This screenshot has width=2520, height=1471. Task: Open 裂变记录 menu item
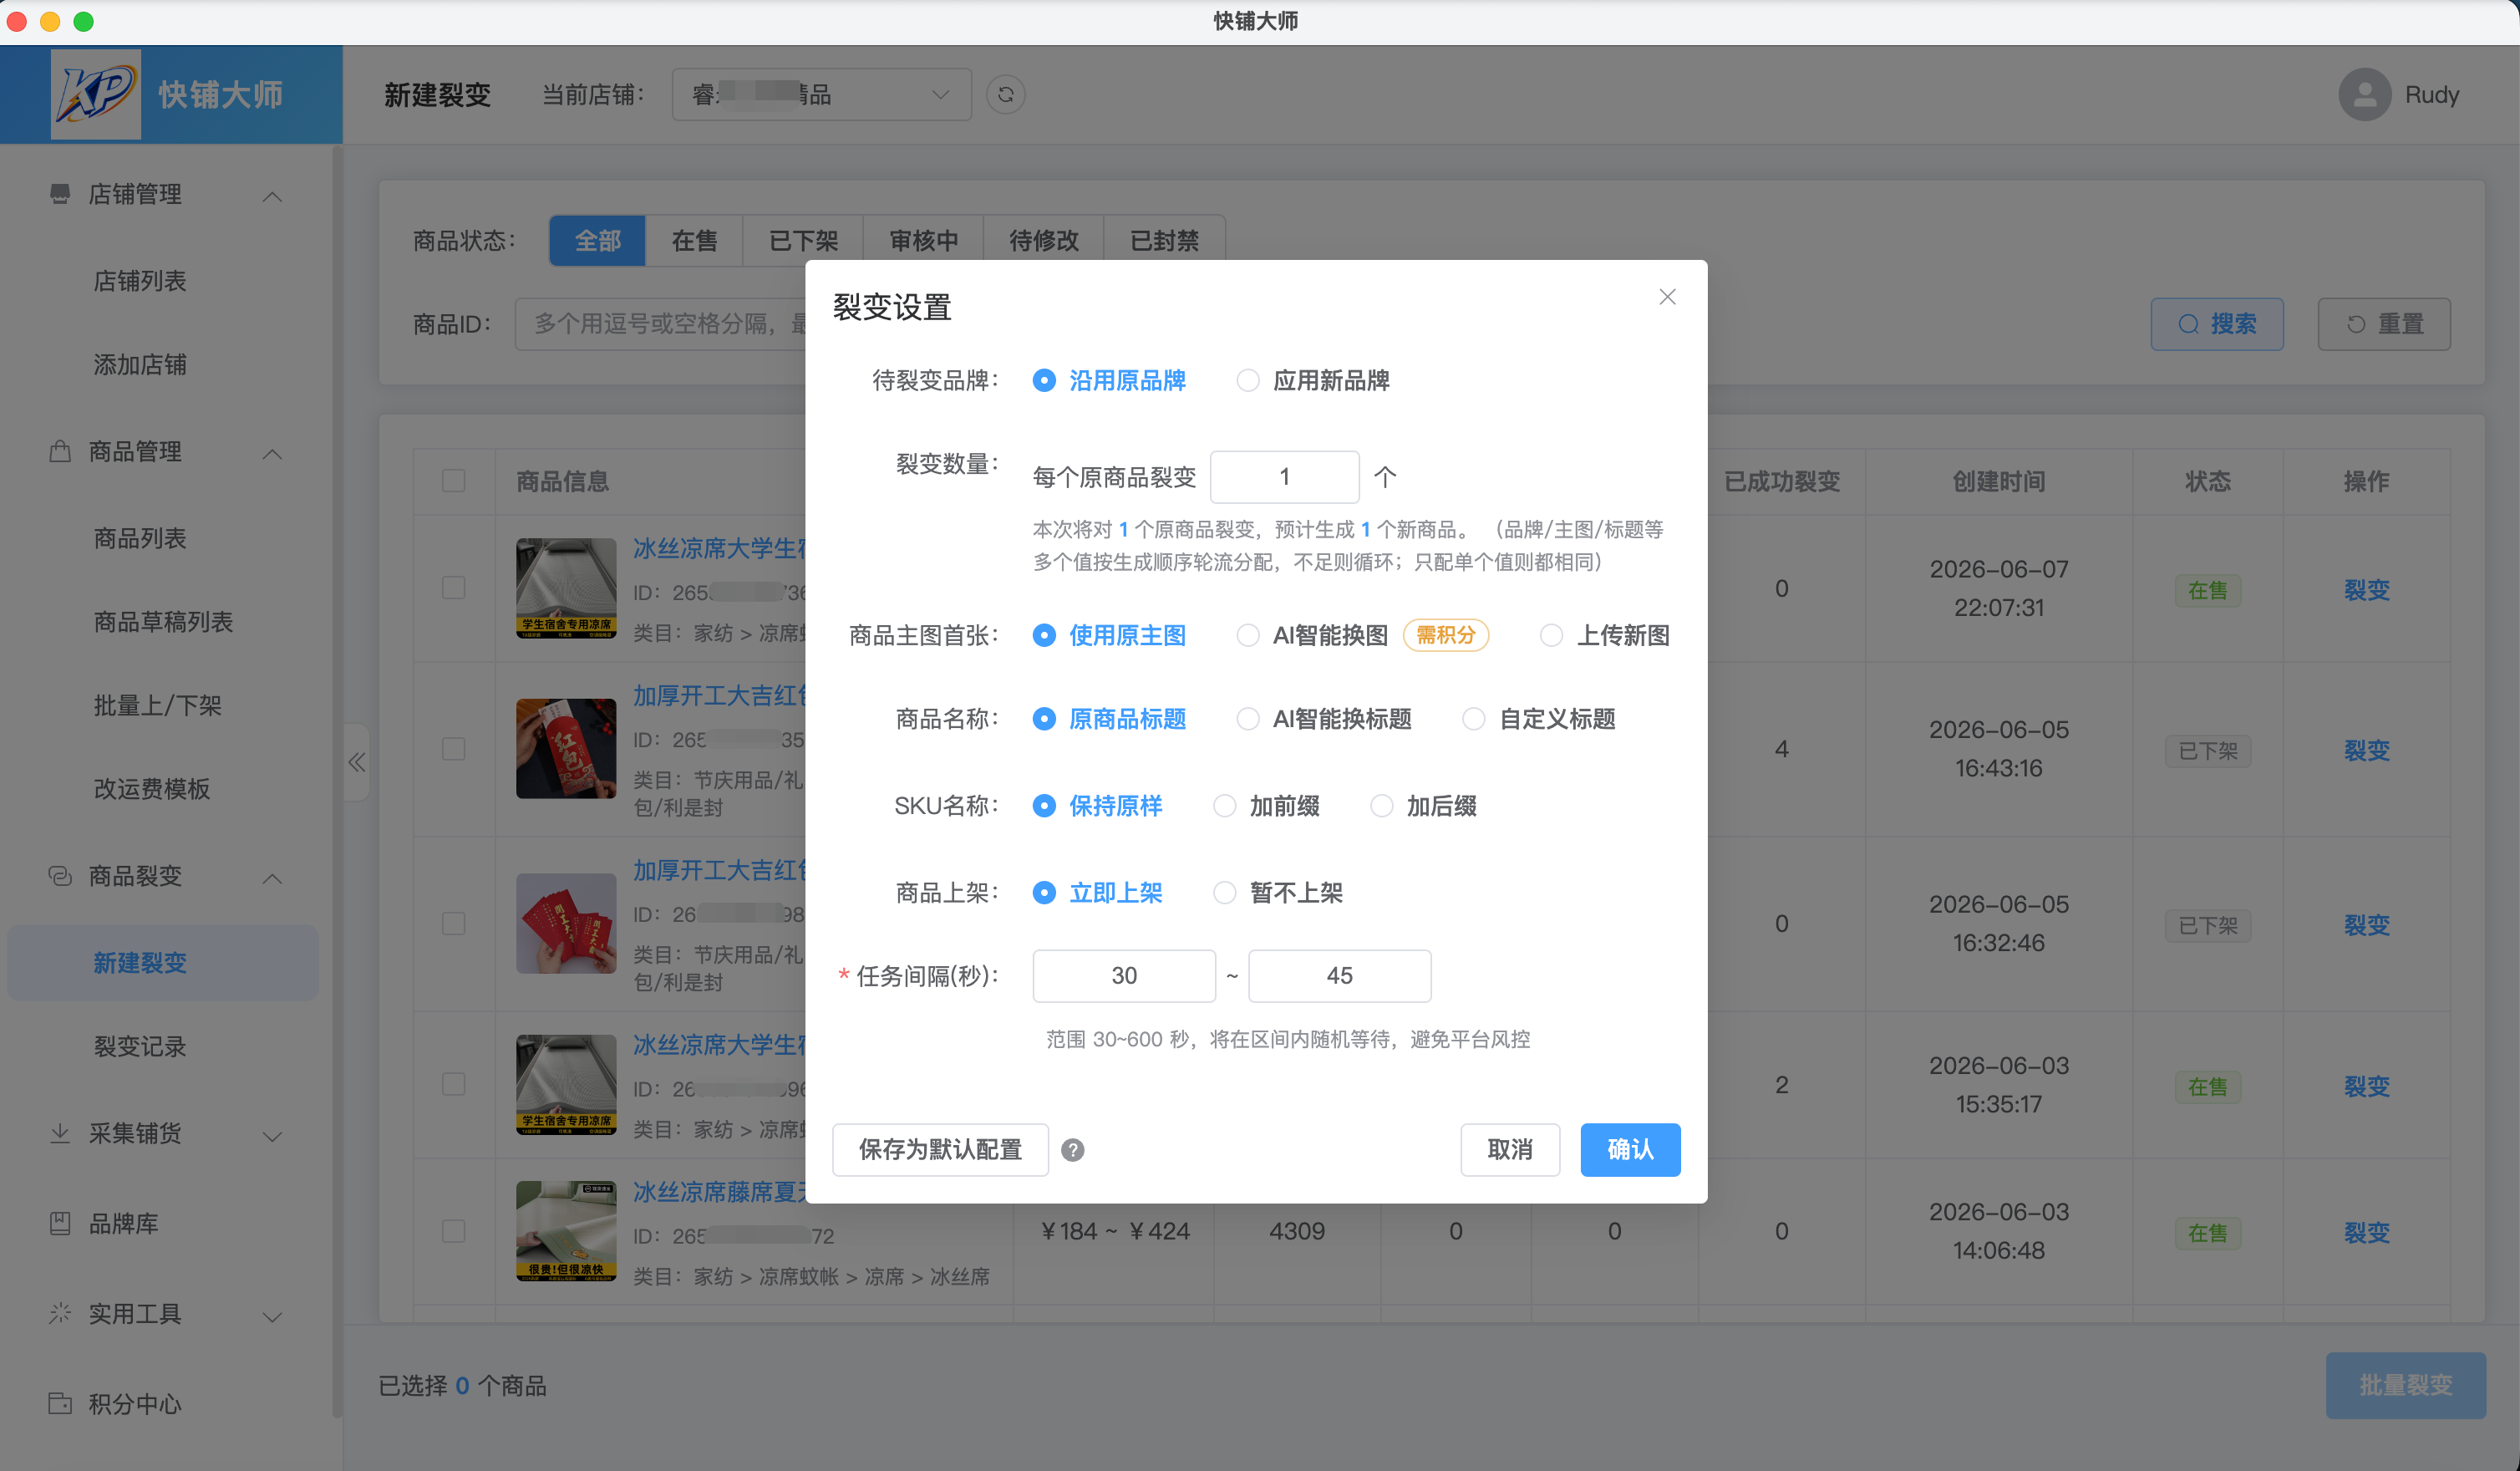tap(140, 1047)
